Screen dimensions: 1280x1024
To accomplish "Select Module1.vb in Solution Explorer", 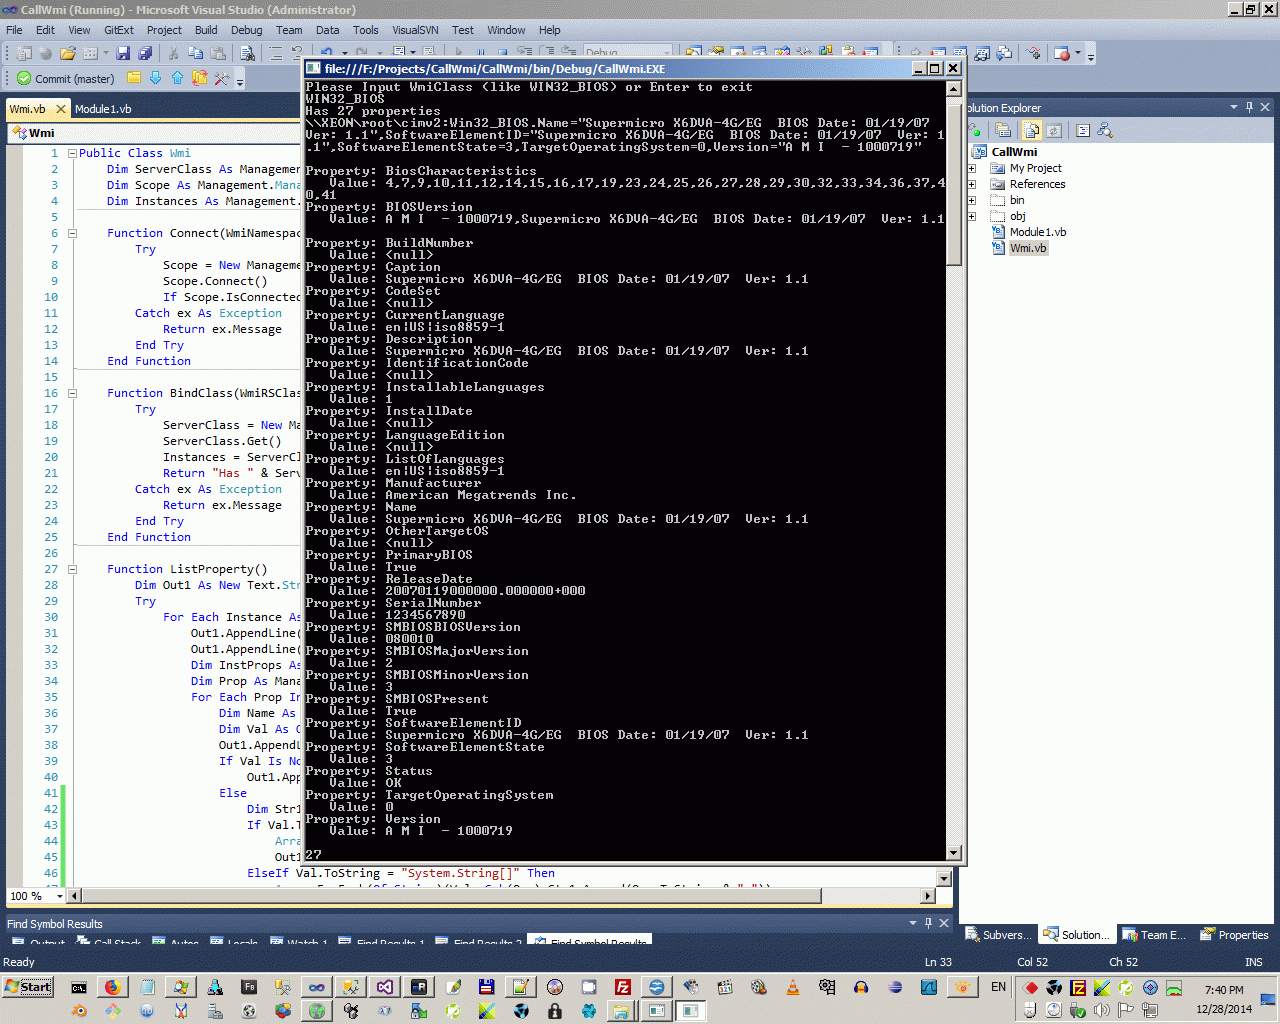I will 1037,232.
